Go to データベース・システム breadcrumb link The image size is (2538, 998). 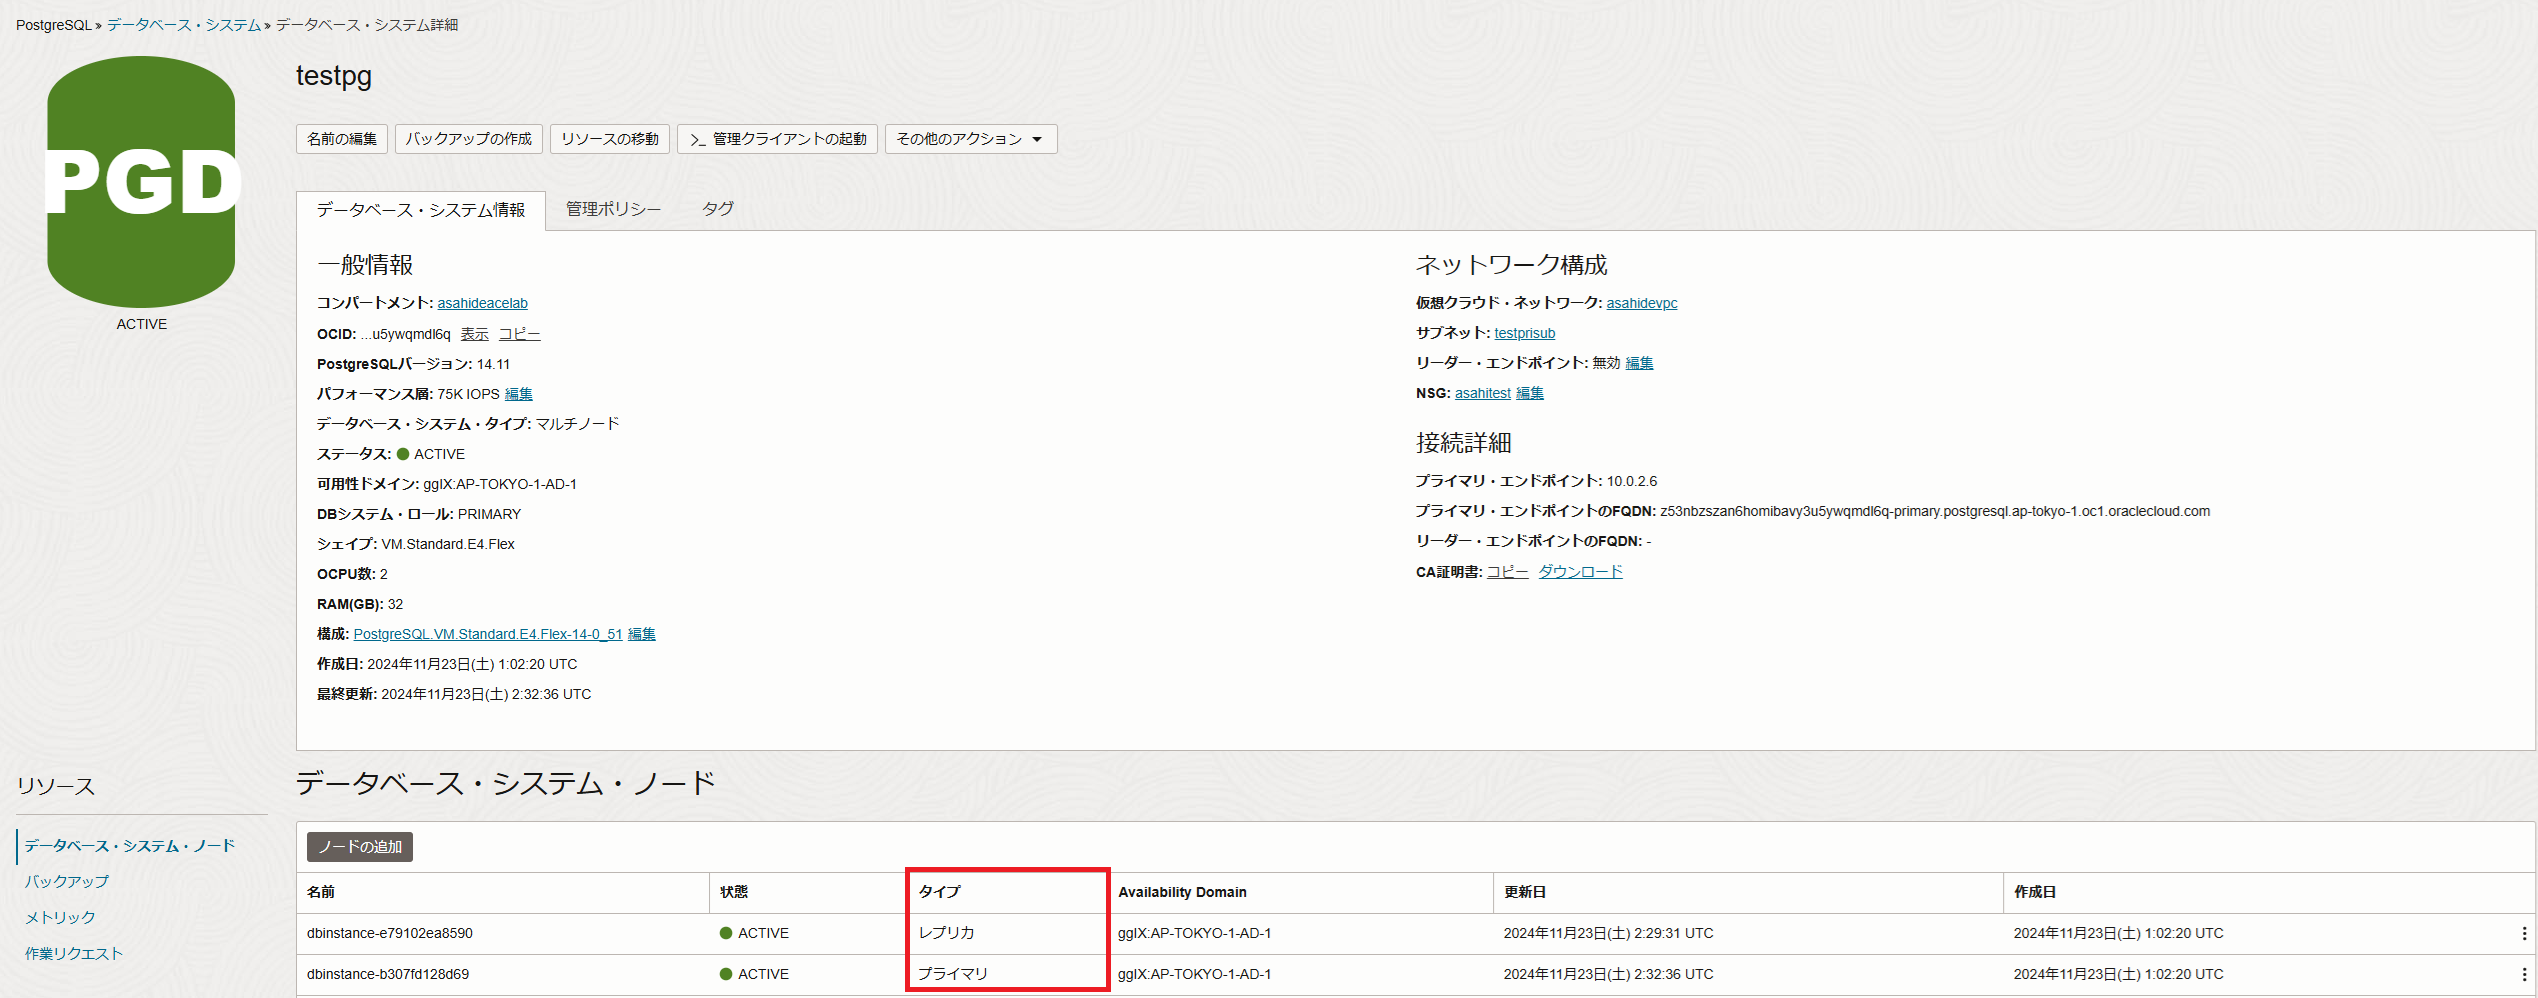pyautogui.click(x=184, y=25)
